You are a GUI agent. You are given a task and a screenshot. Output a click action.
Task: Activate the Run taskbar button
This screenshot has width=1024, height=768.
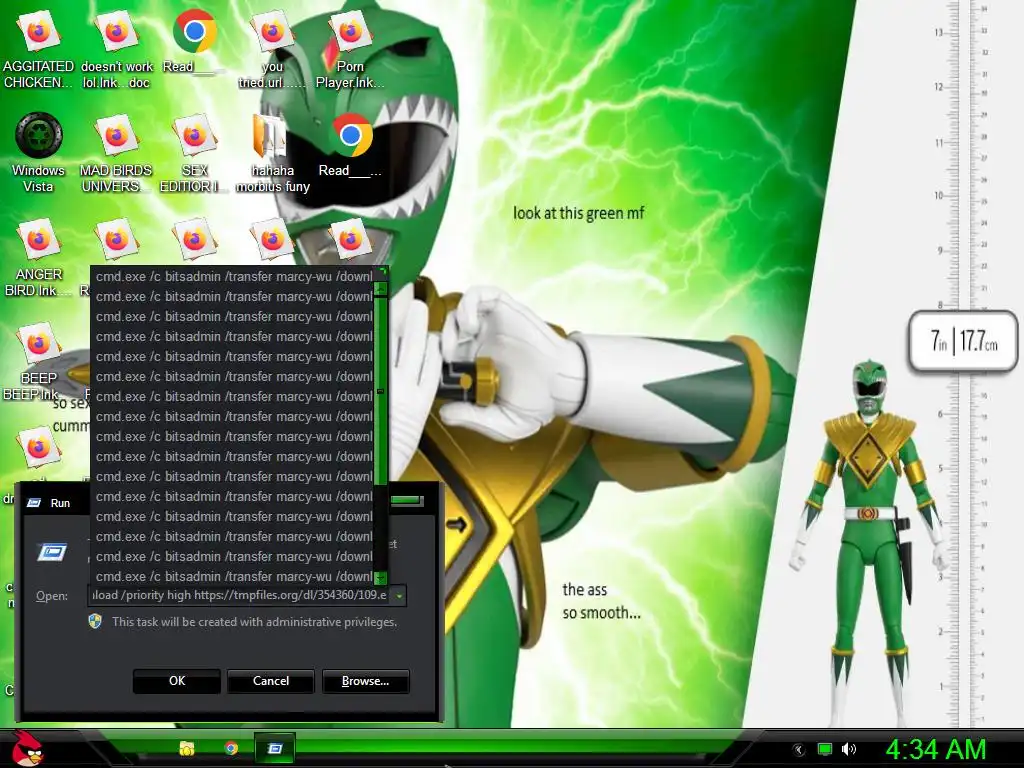pyautogui.click(x=275, y=748)
